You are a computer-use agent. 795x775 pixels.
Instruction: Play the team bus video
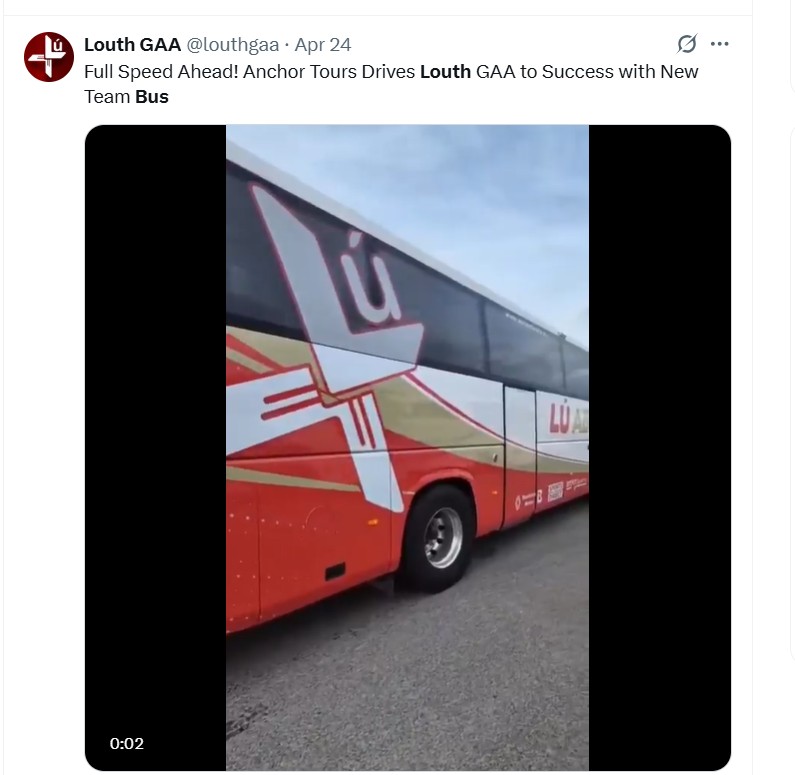click(x=407, y=448)
